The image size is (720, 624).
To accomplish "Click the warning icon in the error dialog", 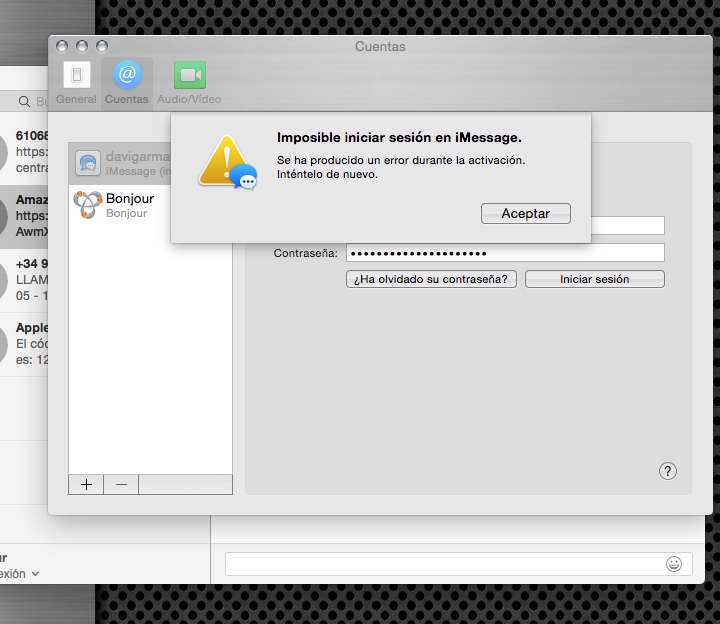I will pos(227,162).
